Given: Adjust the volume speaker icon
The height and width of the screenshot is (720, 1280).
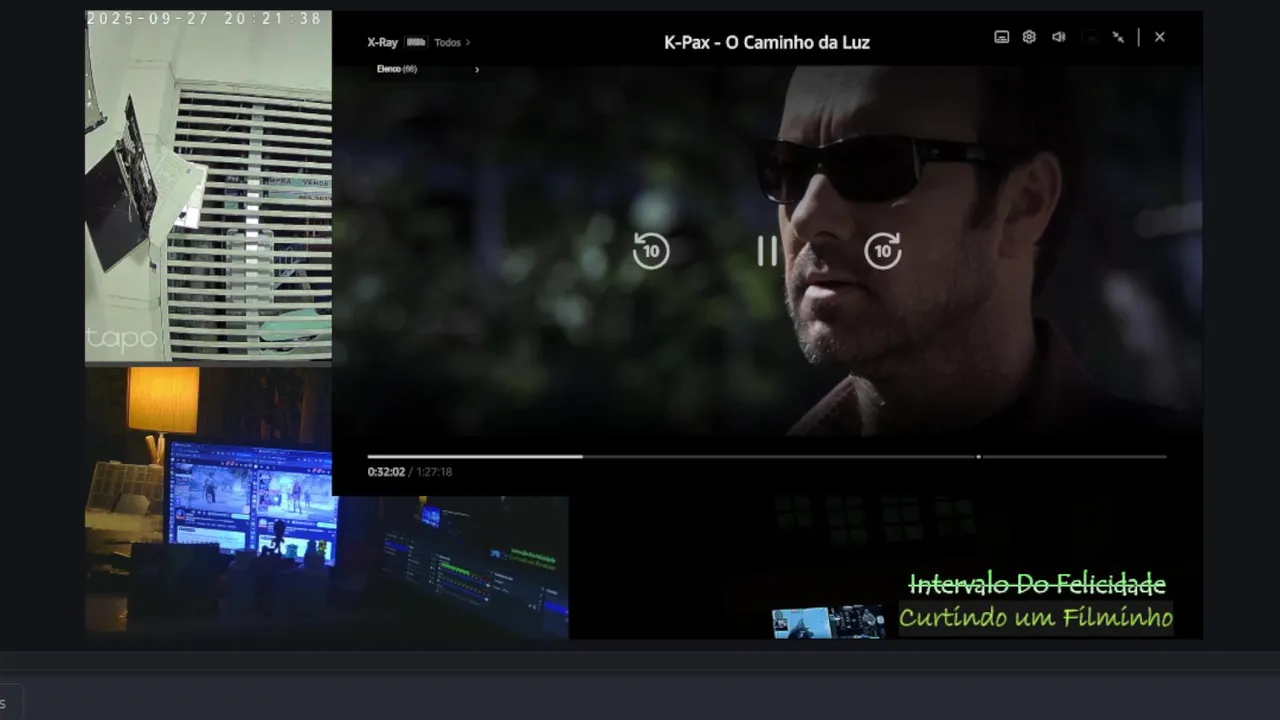Looking at the screenshot, I should (1058, 37).
